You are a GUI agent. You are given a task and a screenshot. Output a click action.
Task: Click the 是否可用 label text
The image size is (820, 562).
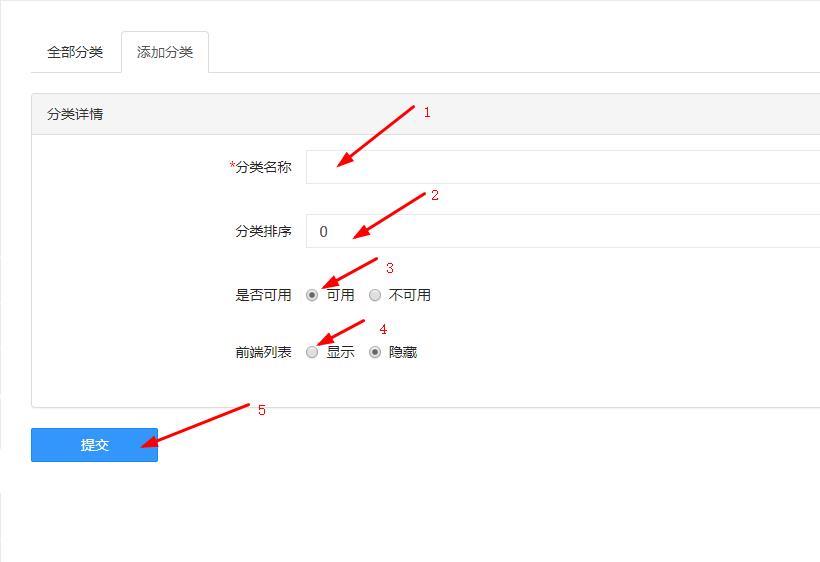(263, 295)
